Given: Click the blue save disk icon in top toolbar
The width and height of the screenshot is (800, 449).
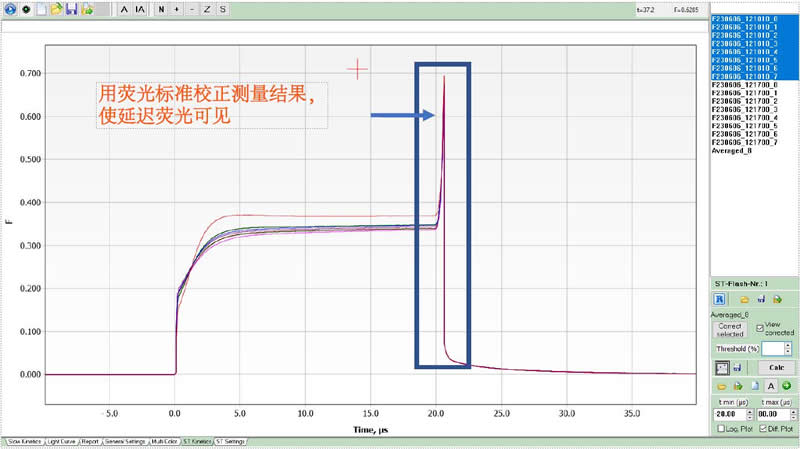Looking at the screenshot, I should [x=72, y=9].
